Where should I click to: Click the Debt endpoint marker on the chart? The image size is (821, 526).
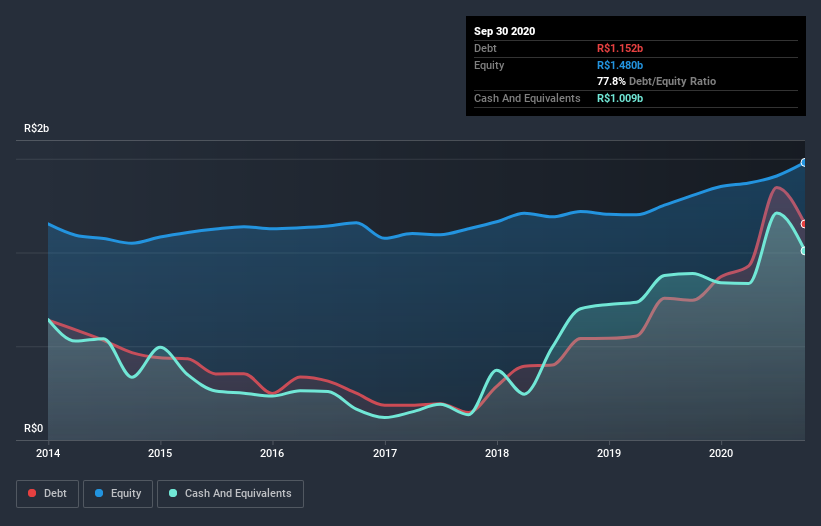coord(804,224)
